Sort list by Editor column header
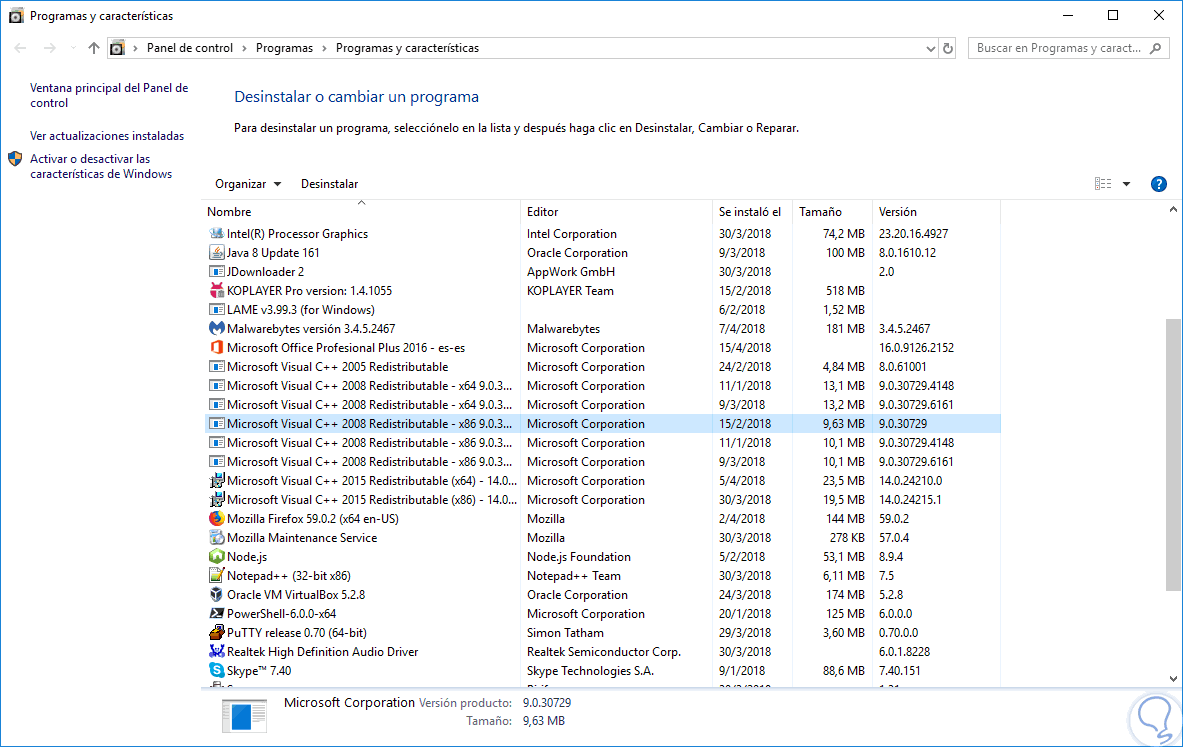This screenshot has height=747, width=1183. click(x=616, y=211)
